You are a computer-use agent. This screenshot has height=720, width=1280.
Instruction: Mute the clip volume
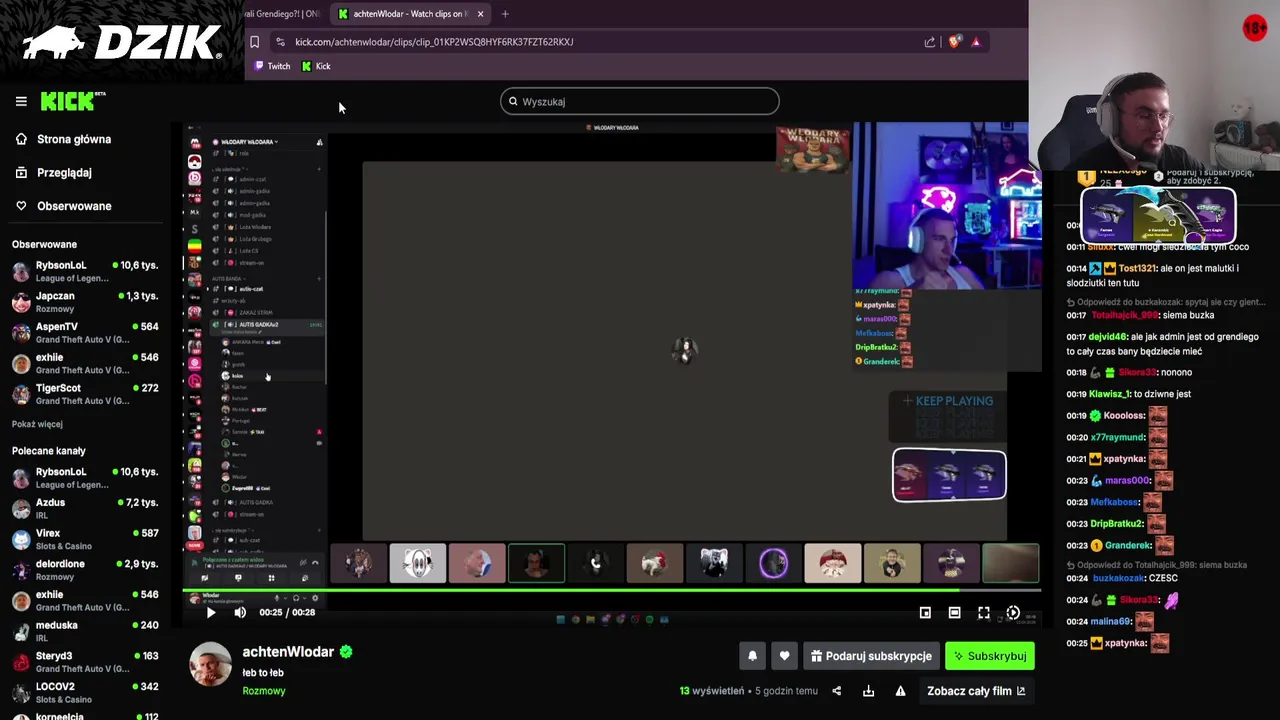[240, 612]
